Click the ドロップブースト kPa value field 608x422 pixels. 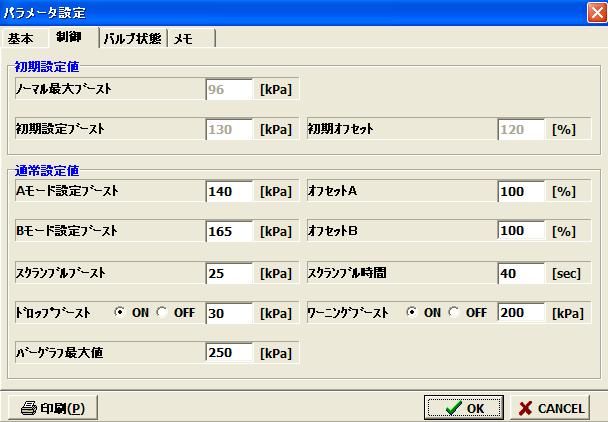point(229,313)
